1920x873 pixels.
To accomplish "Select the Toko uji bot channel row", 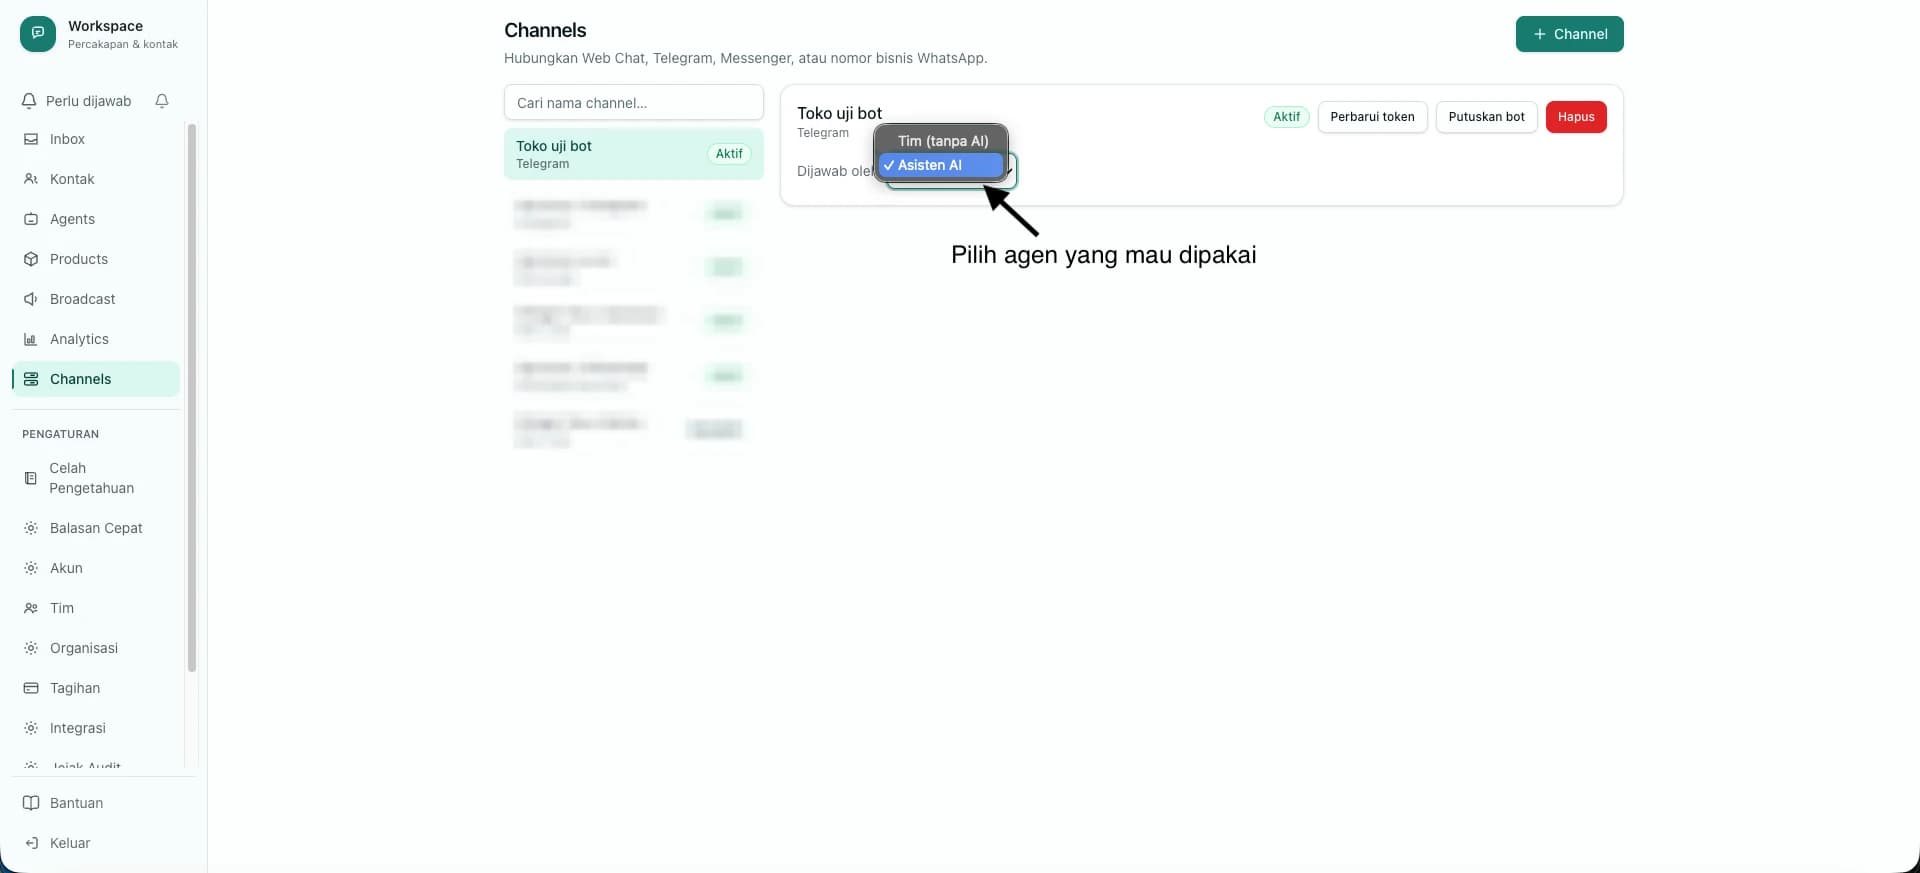I will click(634, 154).
